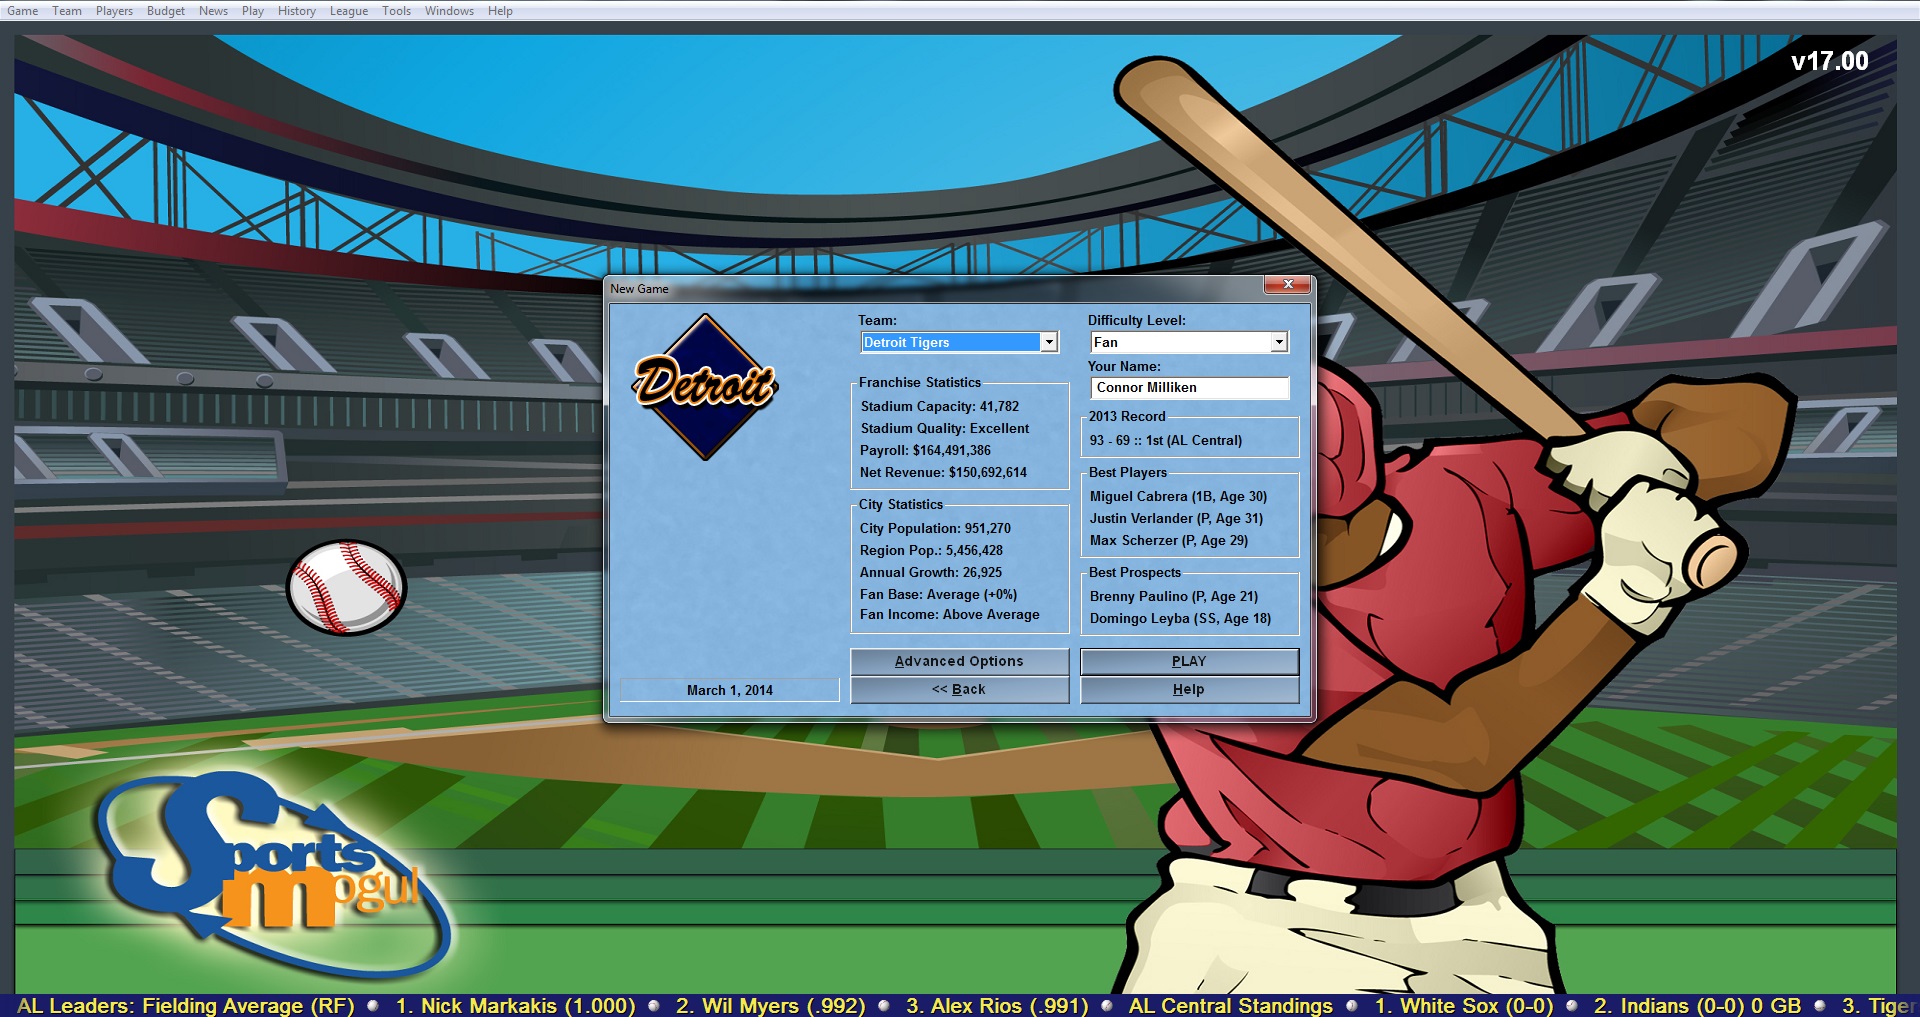Expand the Team selection list arrow
Screen dimensions: 1920x1017
[1049, 342]
